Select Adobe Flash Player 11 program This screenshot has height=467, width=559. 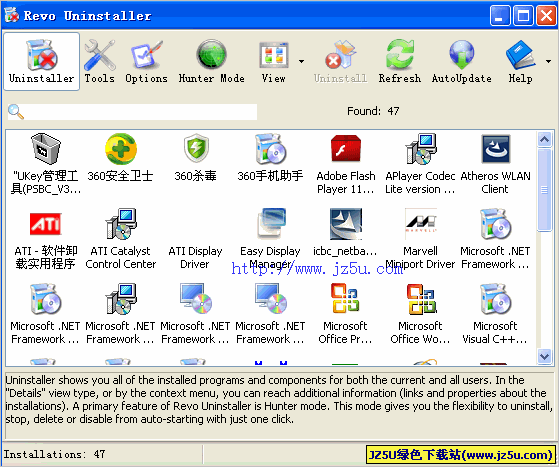[346, 164]
